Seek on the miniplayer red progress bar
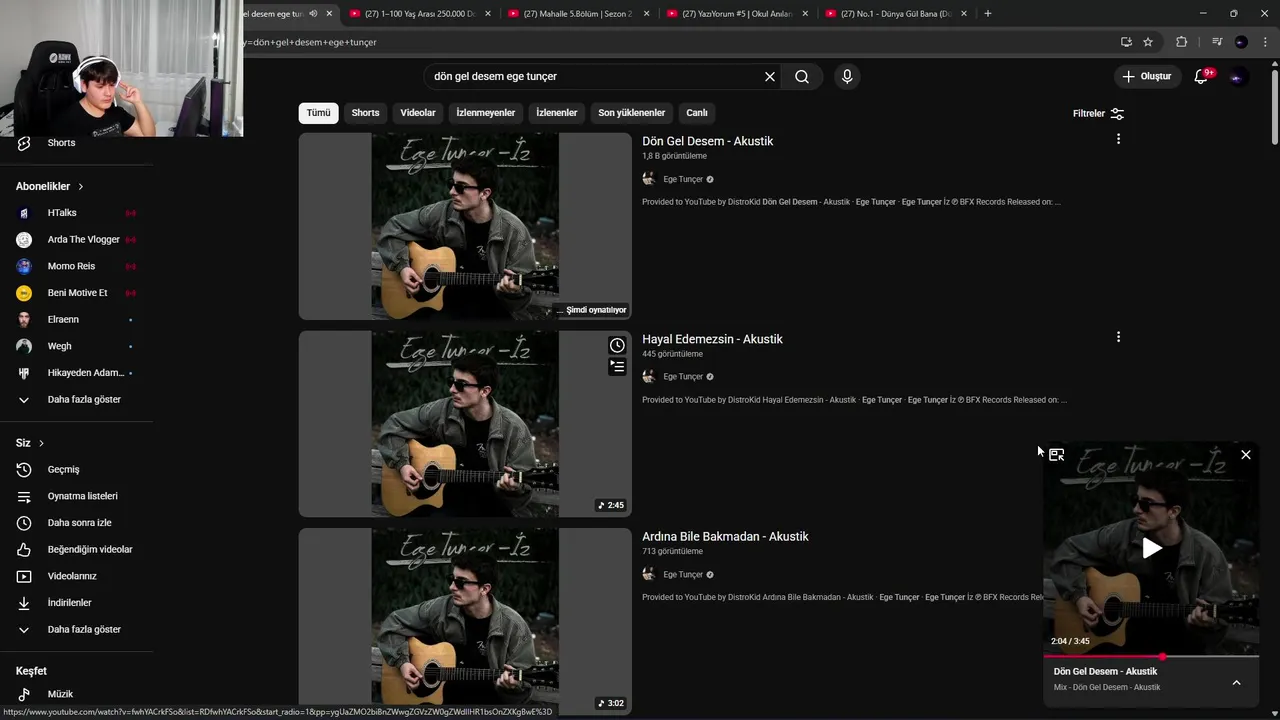The width and height of the screenshot is (1280, 720). [x=1151, y=657]
